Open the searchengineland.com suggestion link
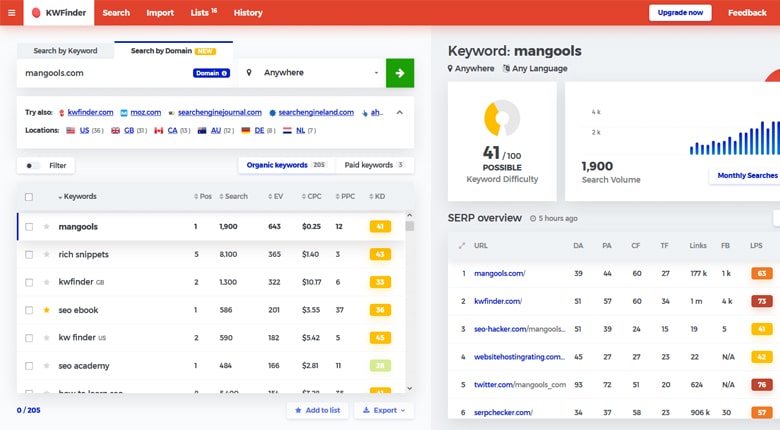The width and height of the screenshot is (780, 430). click(x=316, y=112)
